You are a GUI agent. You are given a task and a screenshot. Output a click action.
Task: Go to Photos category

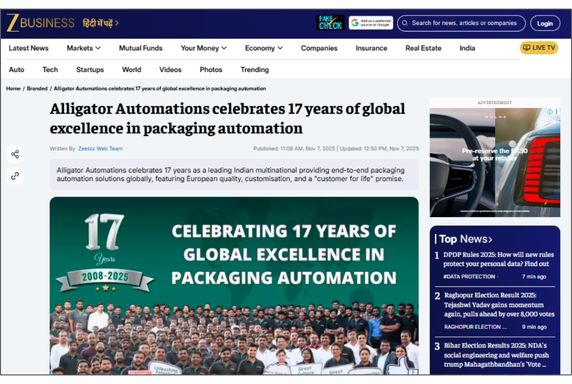point(211,70)
